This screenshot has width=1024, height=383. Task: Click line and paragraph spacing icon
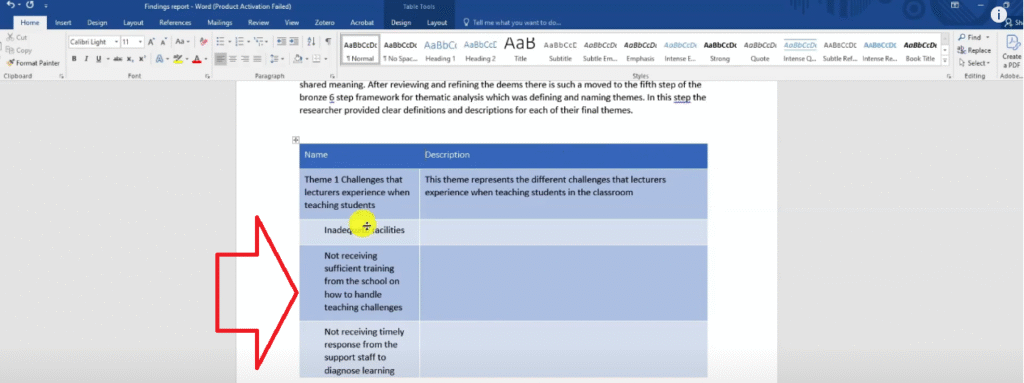[x=274, y=59]
